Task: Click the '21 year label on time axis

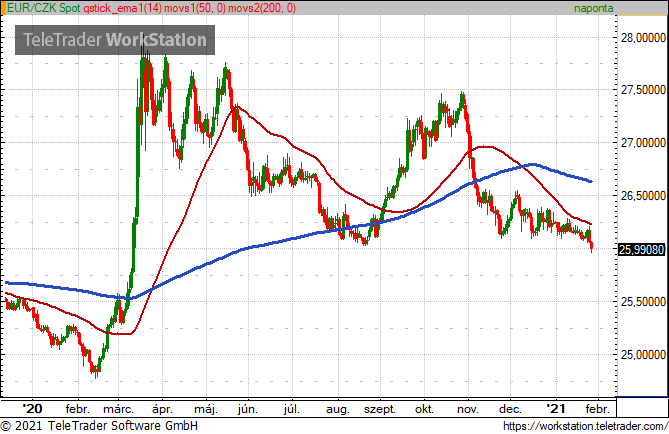Action: point(556,409)
